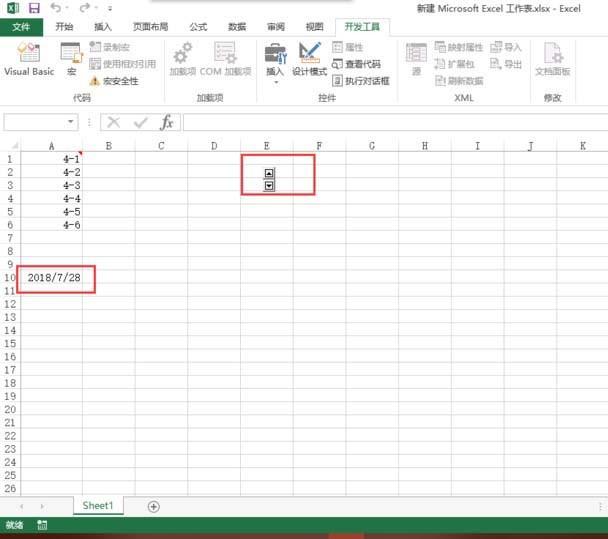Open the File (文件) tab

tap(21, 27)
